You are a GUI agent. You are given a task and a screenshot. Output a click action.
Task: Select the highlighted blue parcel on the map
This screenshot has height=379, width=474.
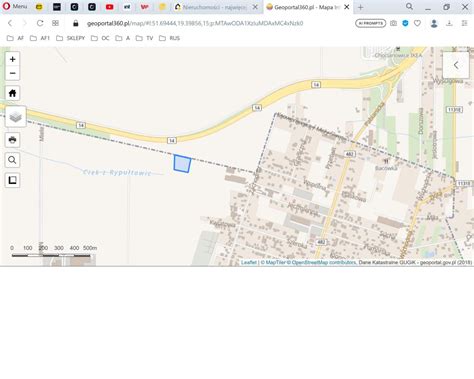tap(182, 164)
